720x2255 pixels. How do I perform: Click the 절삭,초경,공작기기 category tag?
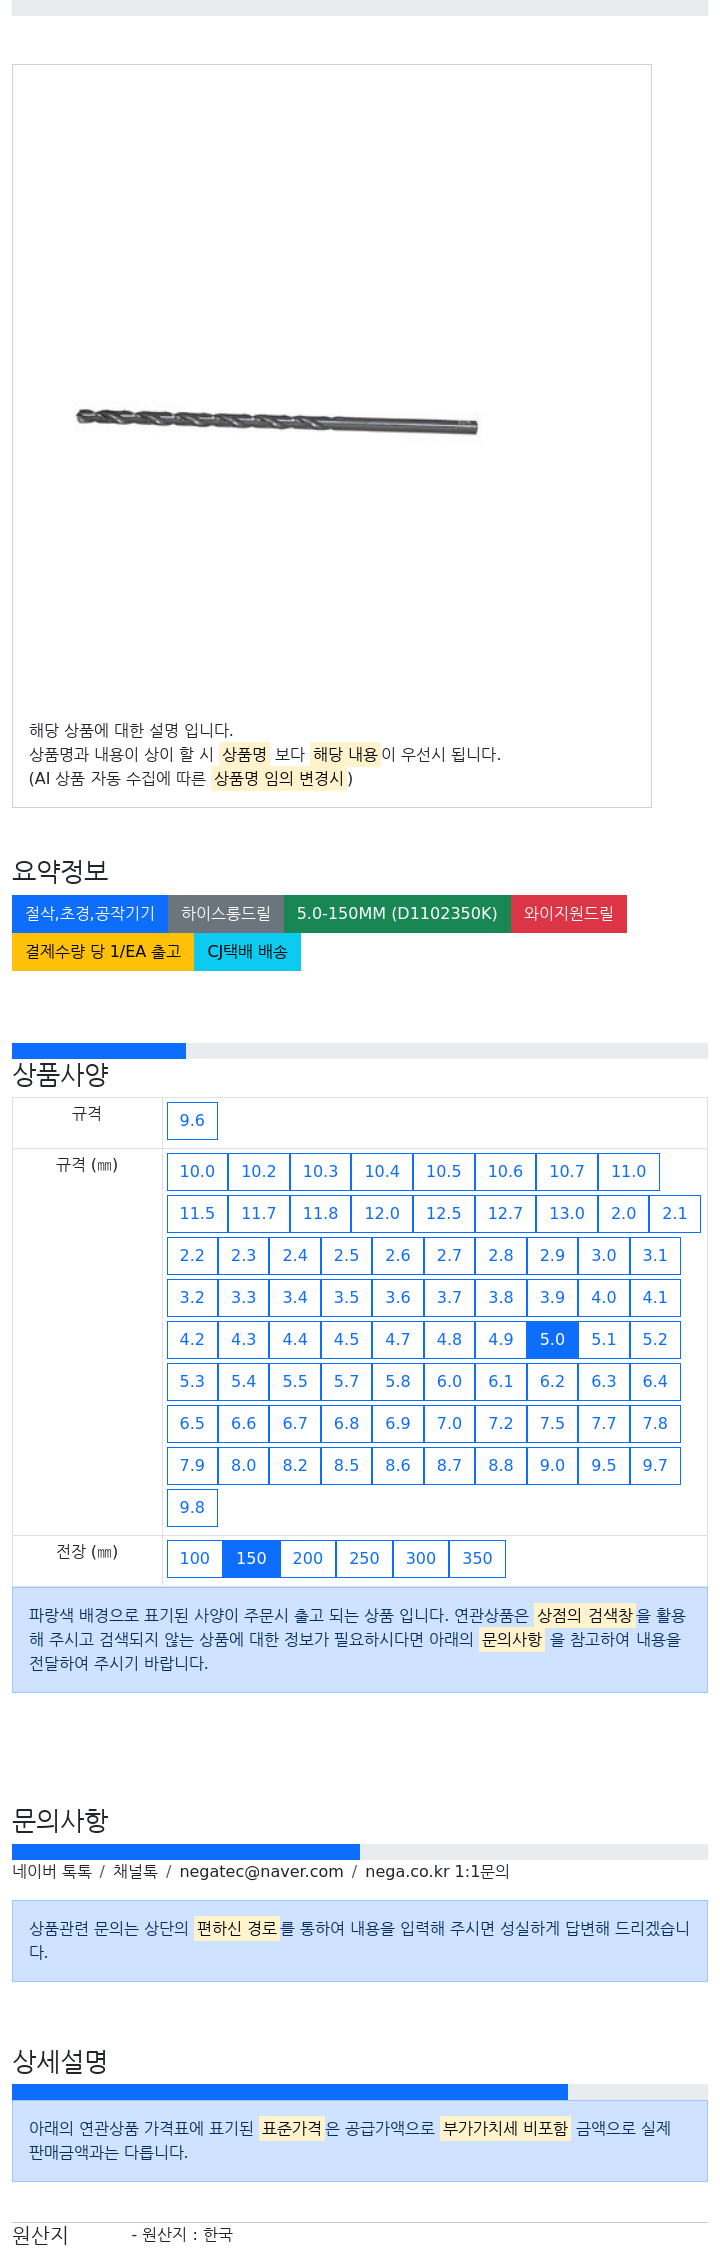click(90, 914)
